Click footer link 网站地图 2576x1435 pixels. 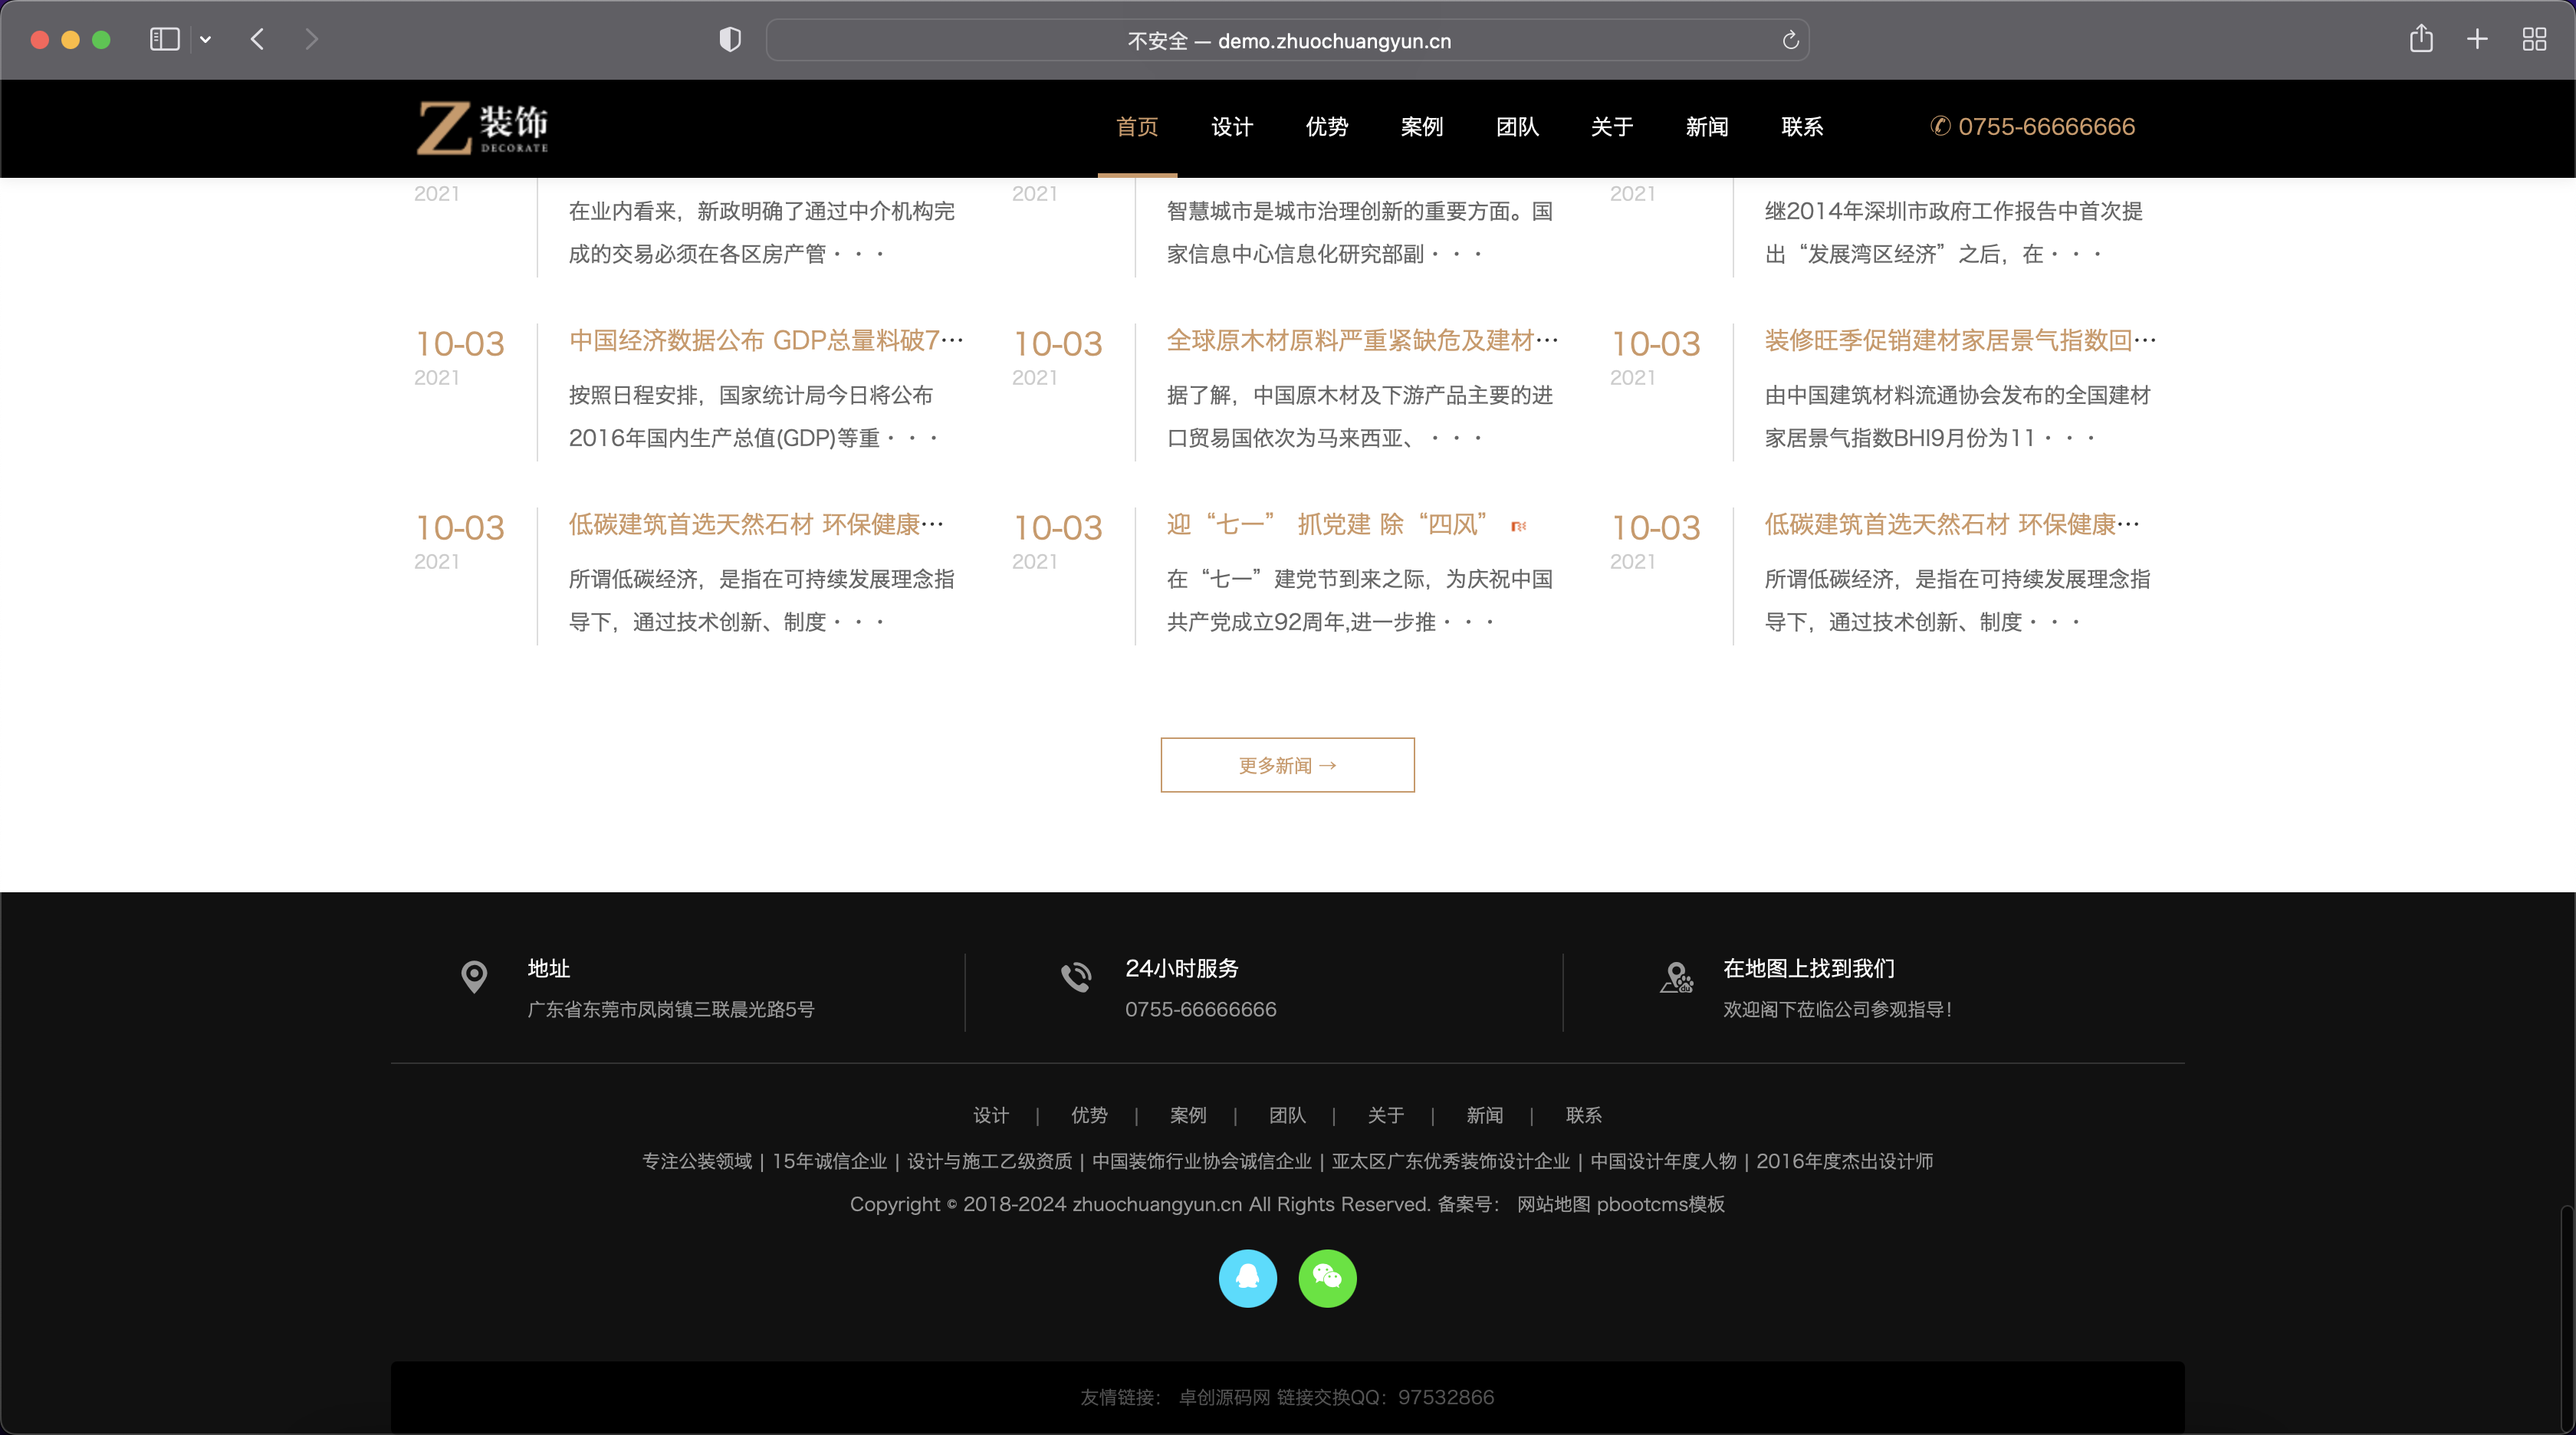[x=1553, y=1204]
